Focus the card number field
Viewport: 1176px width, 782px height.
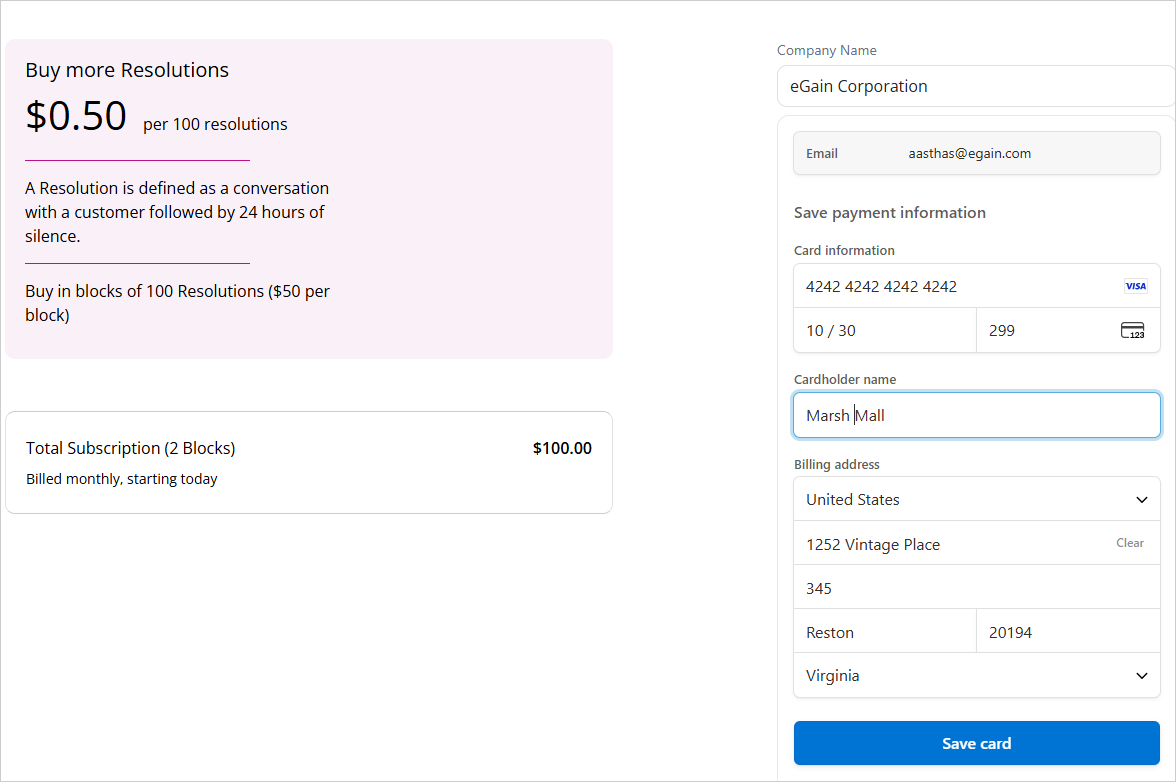[950, 286]
